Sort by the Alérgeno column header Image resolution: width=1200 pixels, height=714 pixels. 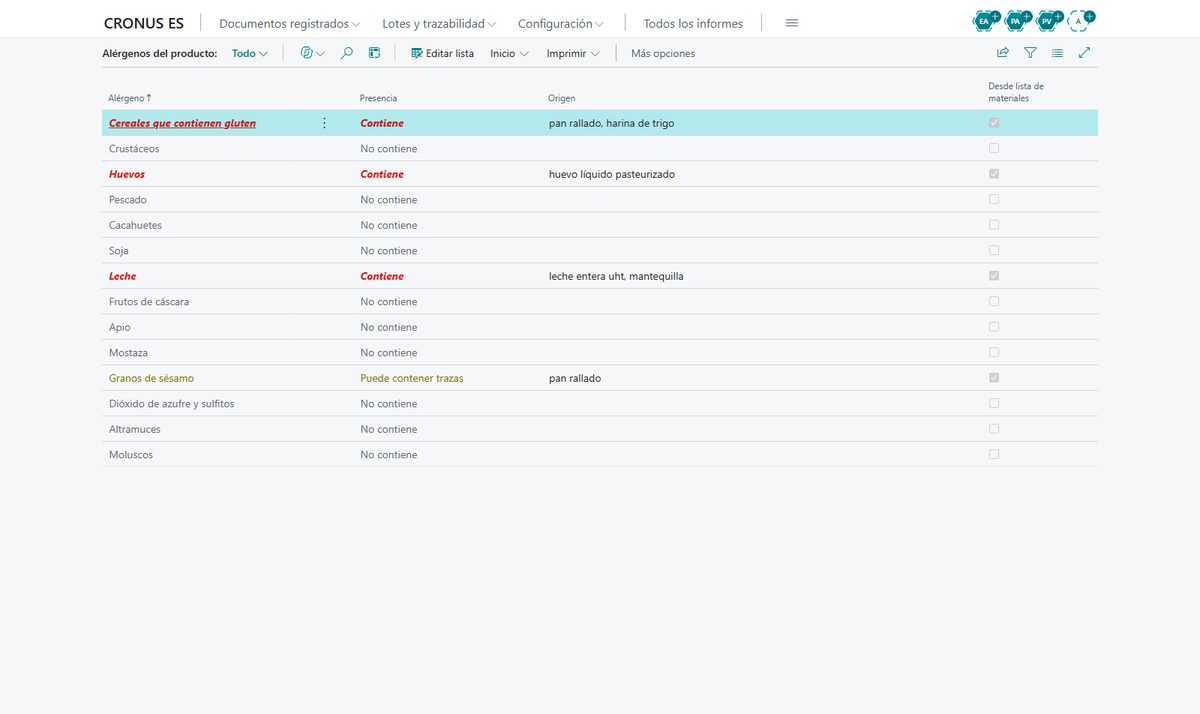coord(130,98)
